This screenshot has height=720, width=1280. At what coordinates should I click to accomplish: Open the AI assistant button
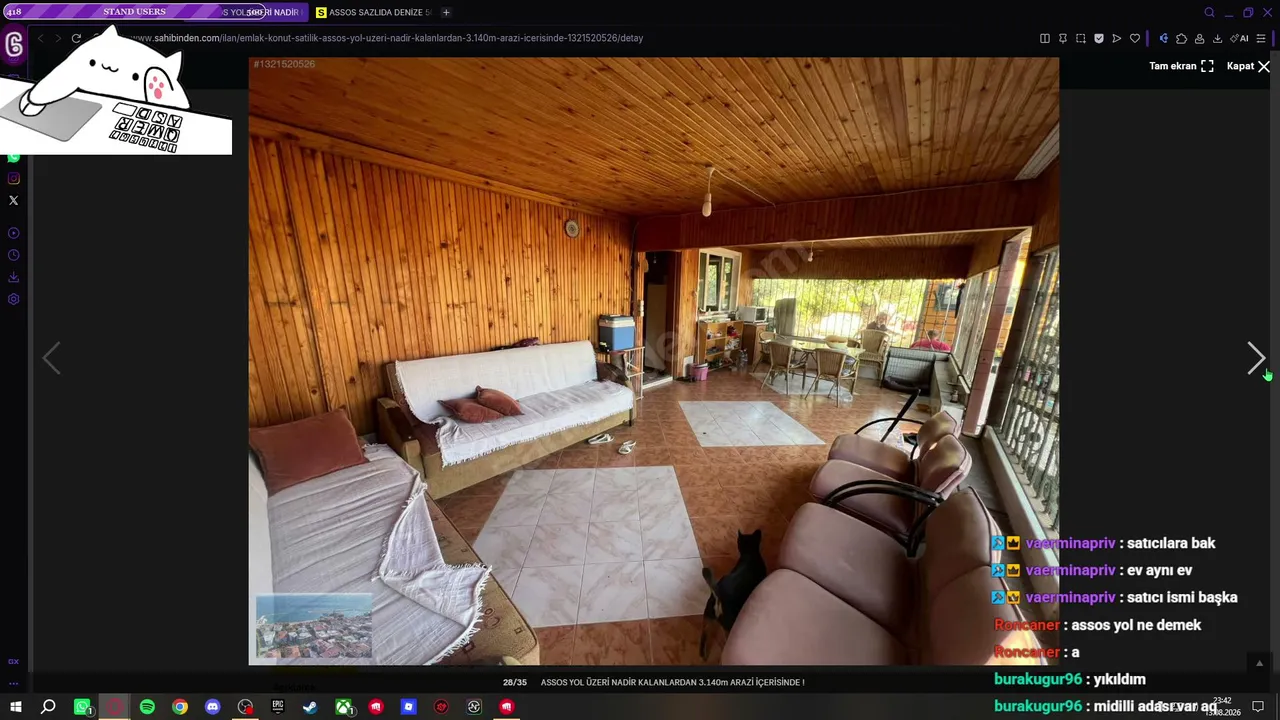click(1240, 38)
